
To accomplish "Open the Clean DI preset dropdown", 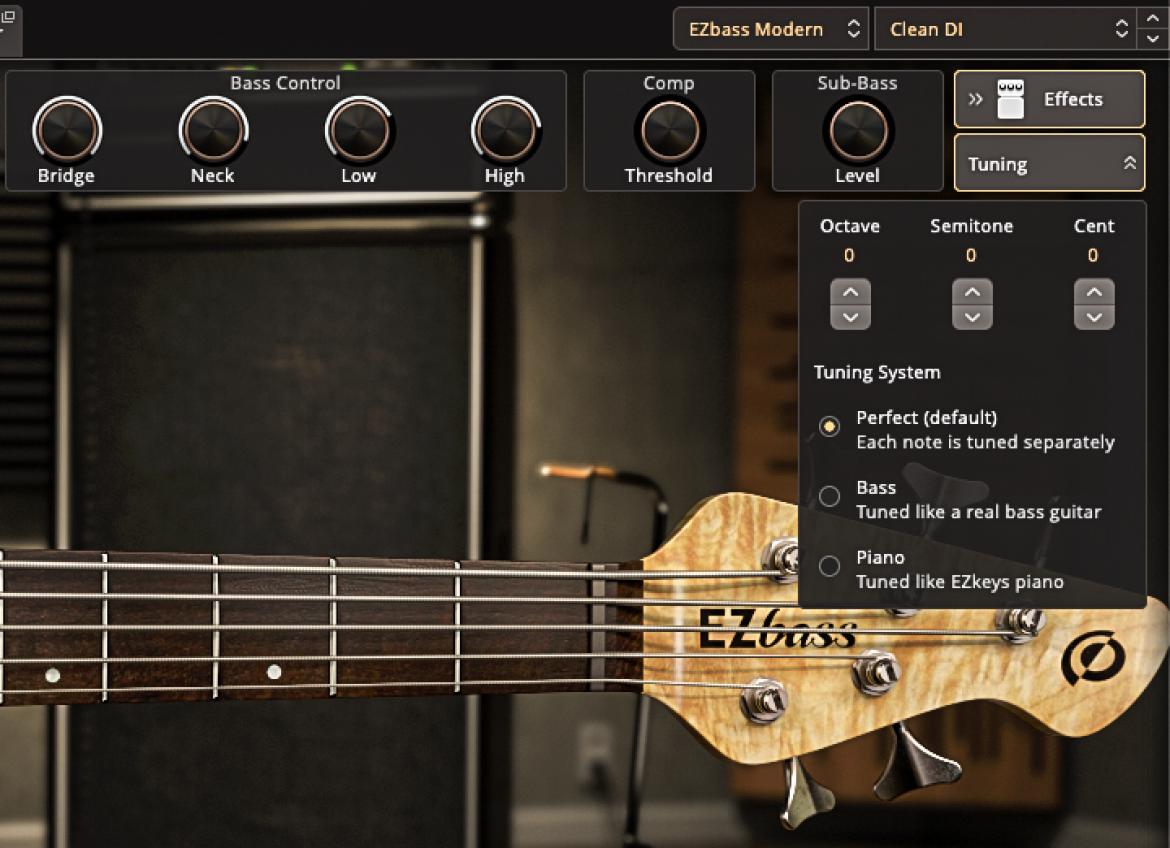I will click(1005, 29).
